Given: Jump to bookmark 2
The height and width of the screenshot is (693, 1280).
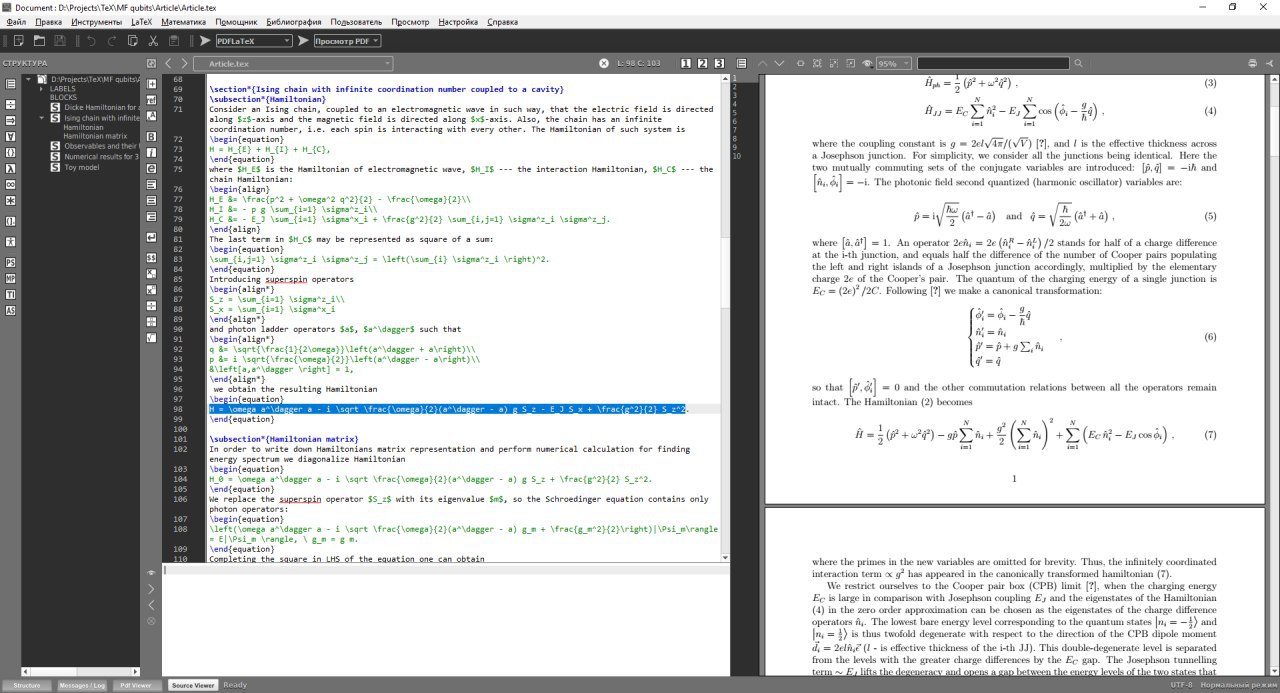Looking at the screenshot, I should [703, 63].
